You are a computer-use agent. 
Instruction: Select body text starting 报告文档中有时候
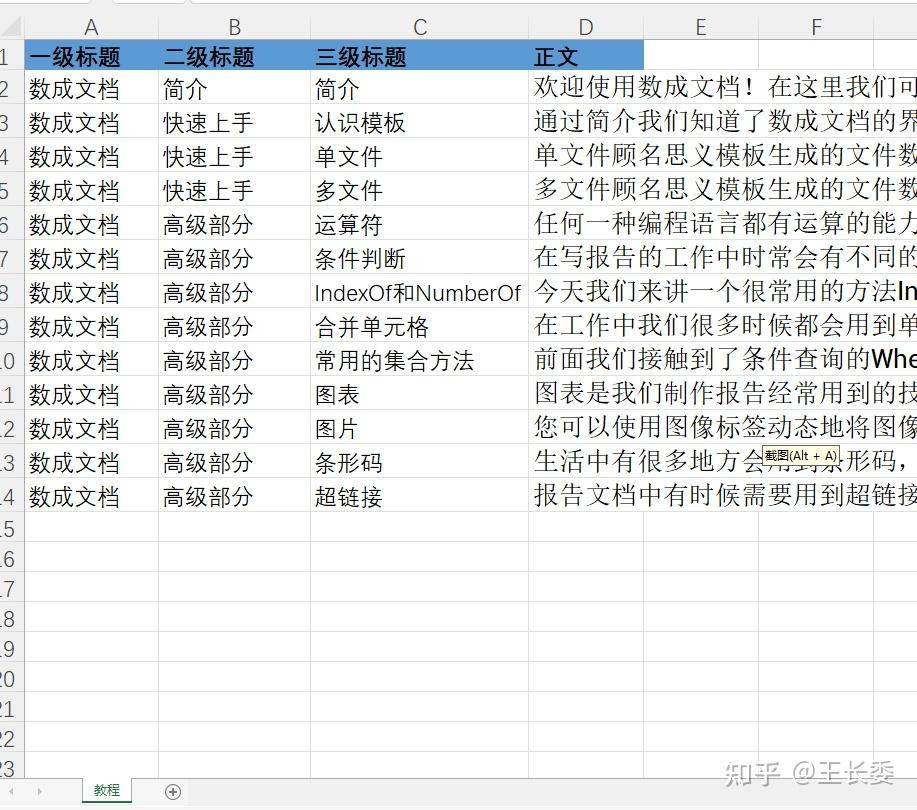(x=723, y=495)
